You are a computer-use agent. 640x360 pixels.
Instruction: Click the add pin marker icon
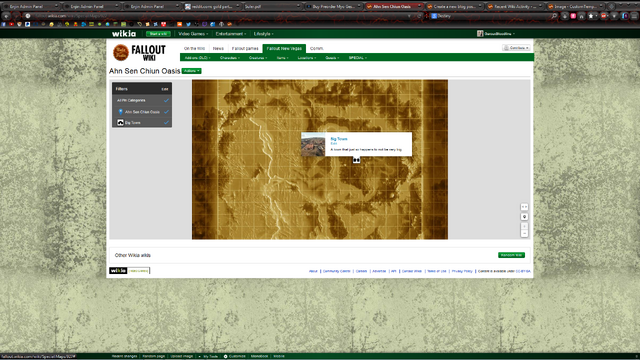pos(524,217)
